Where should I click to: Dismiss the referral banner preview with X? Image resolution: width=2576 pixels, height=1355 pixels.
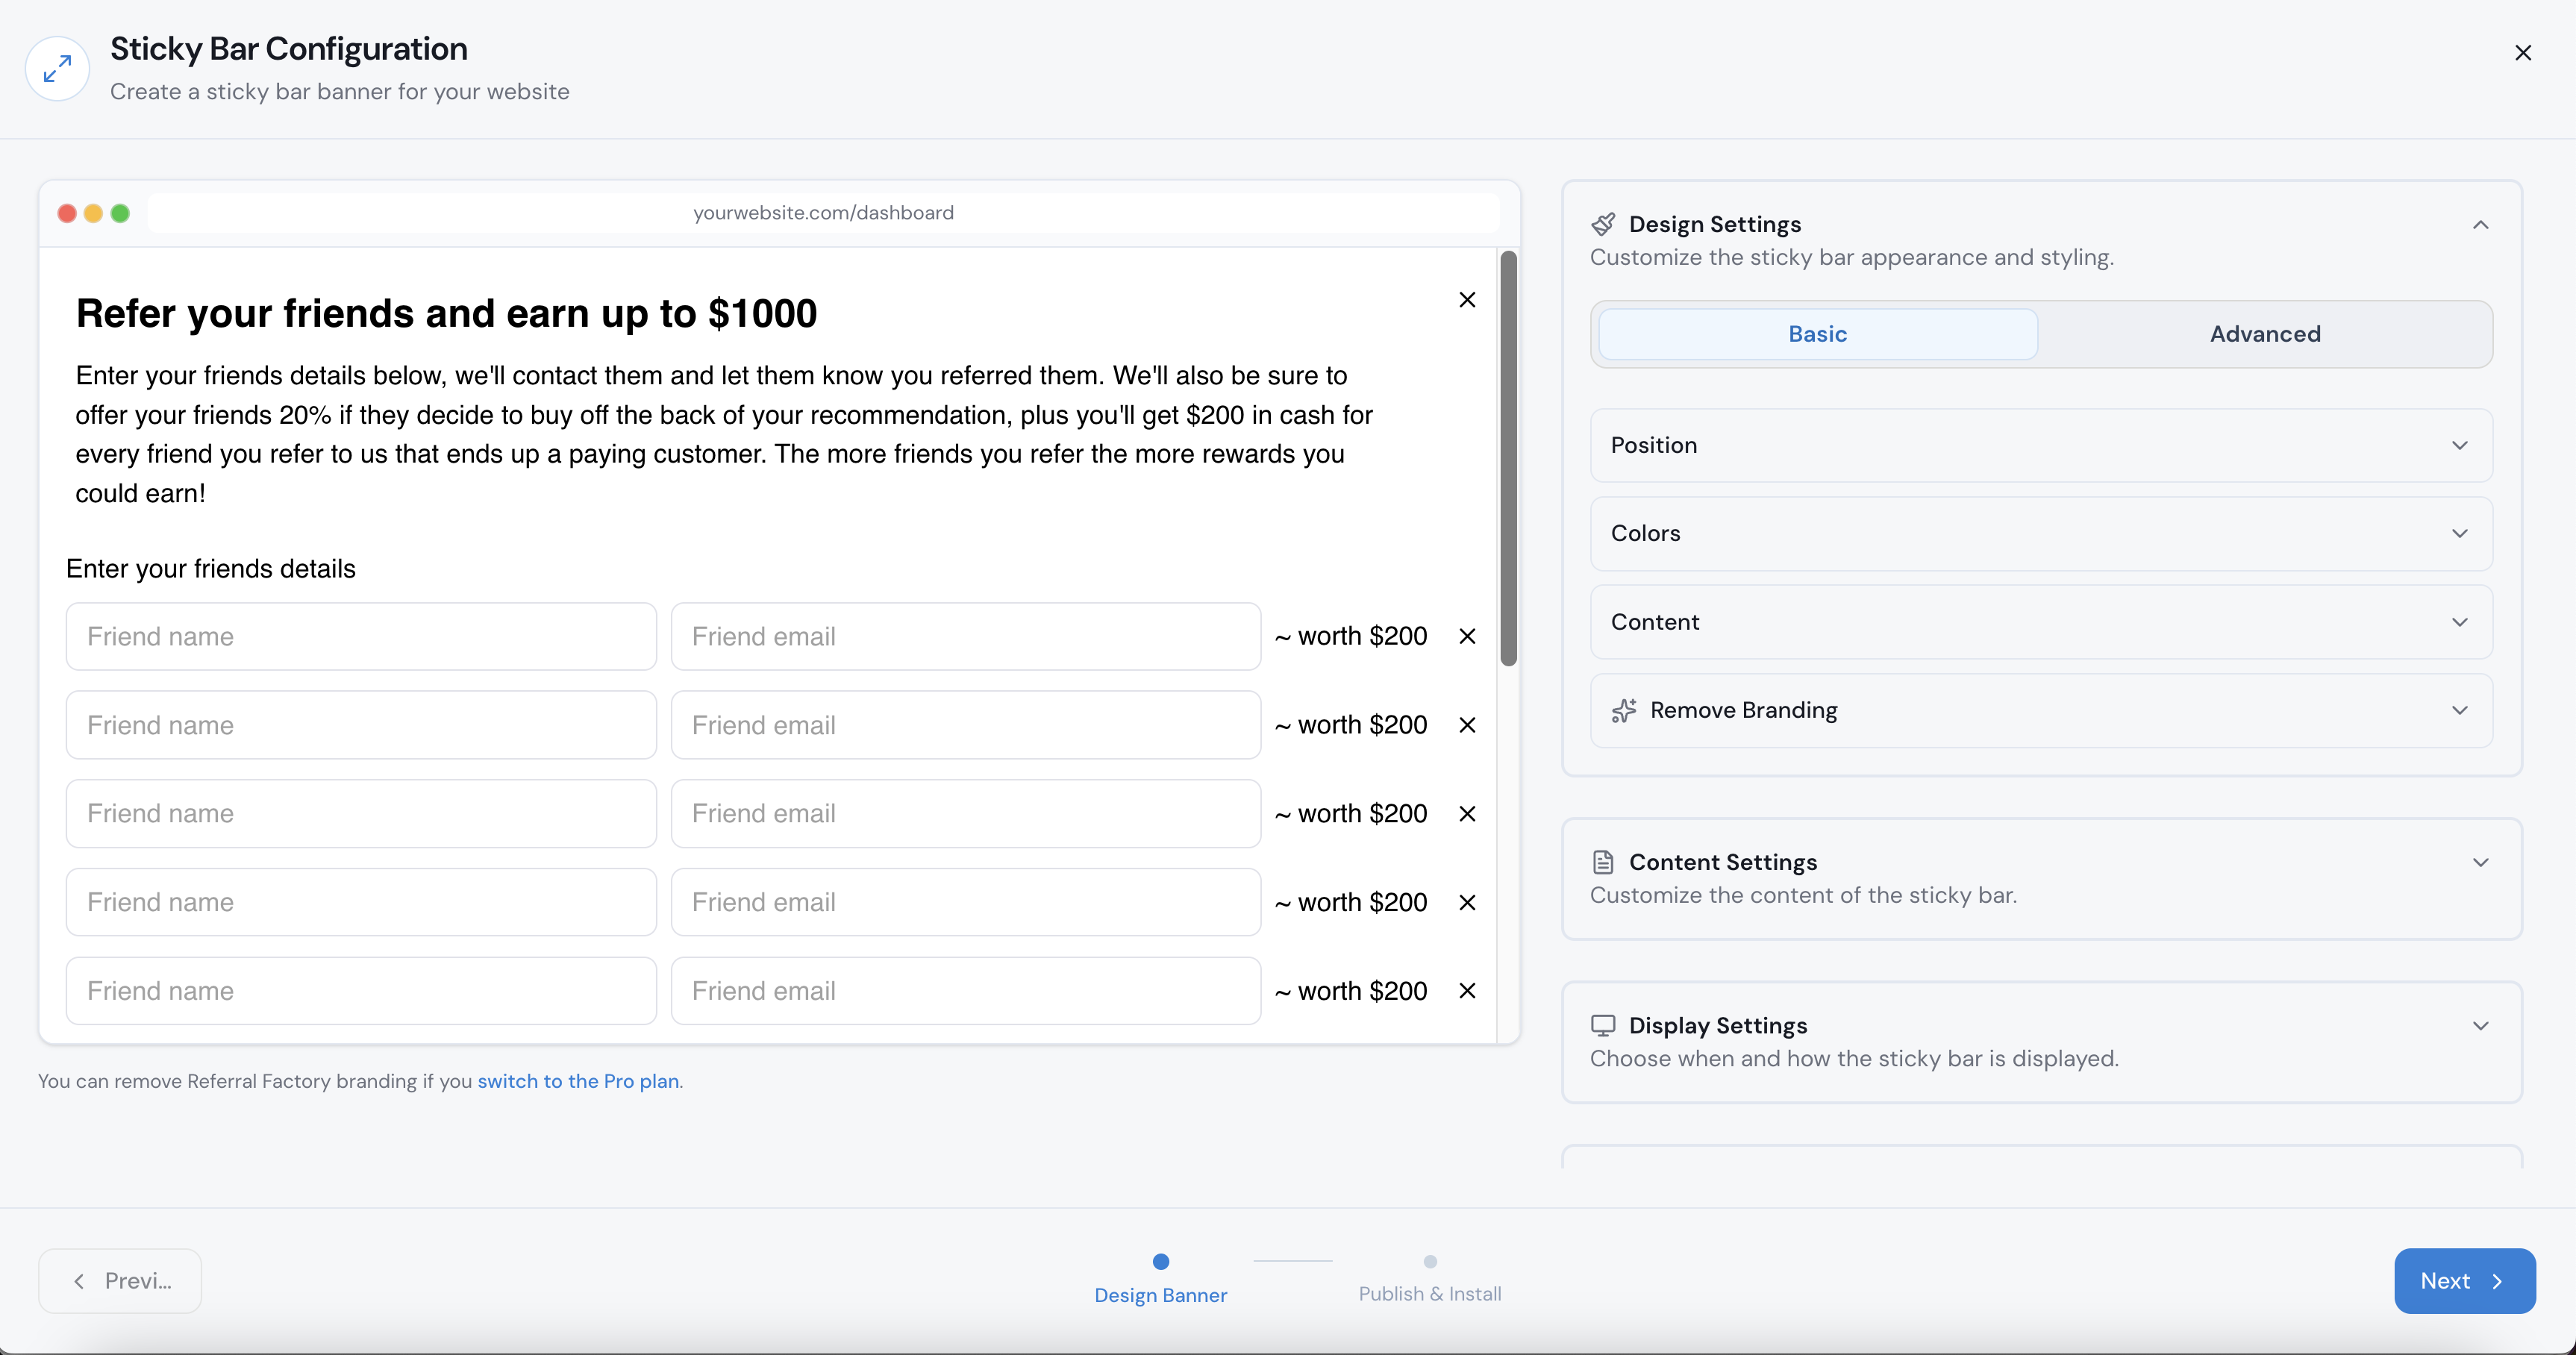tap(1467, 300)
